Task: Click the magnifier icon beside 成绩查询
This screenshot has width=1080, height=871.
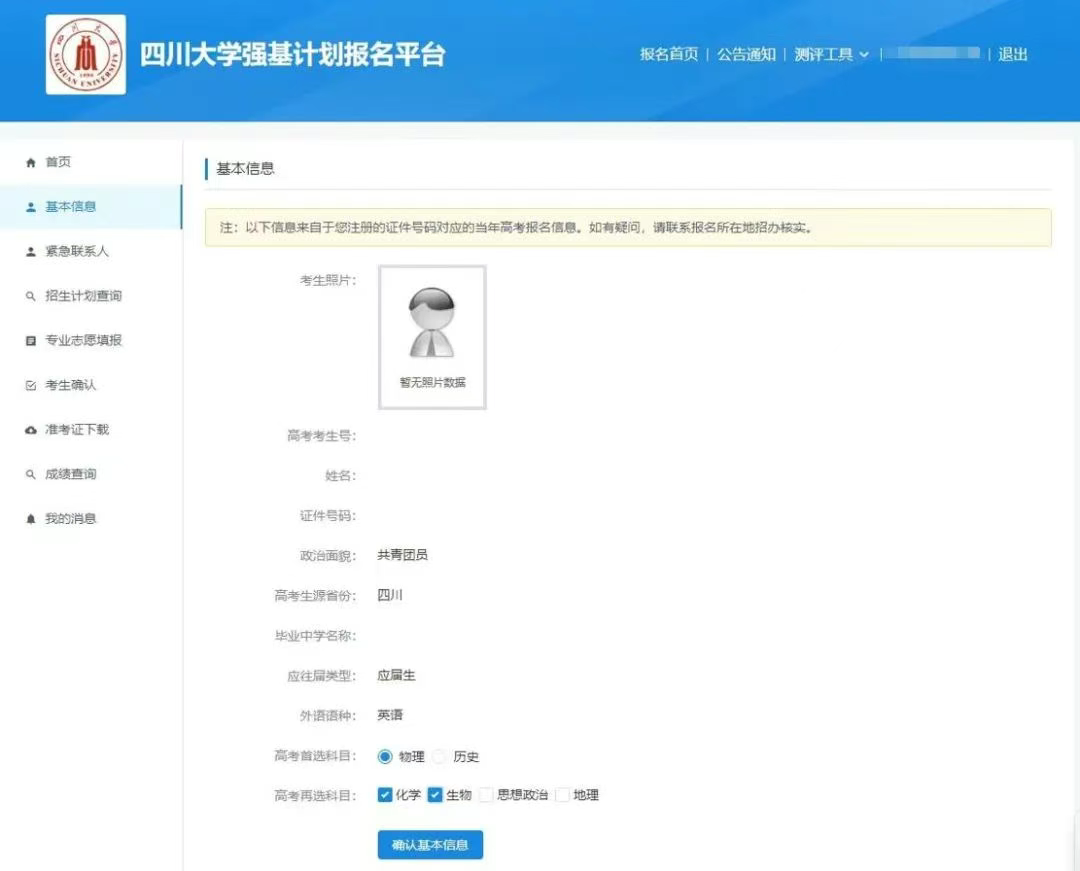Action: (30, 474)
